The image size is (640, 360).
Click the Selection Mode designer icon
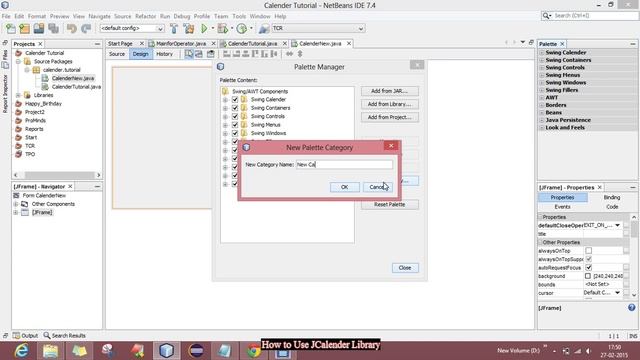point(189,54)
